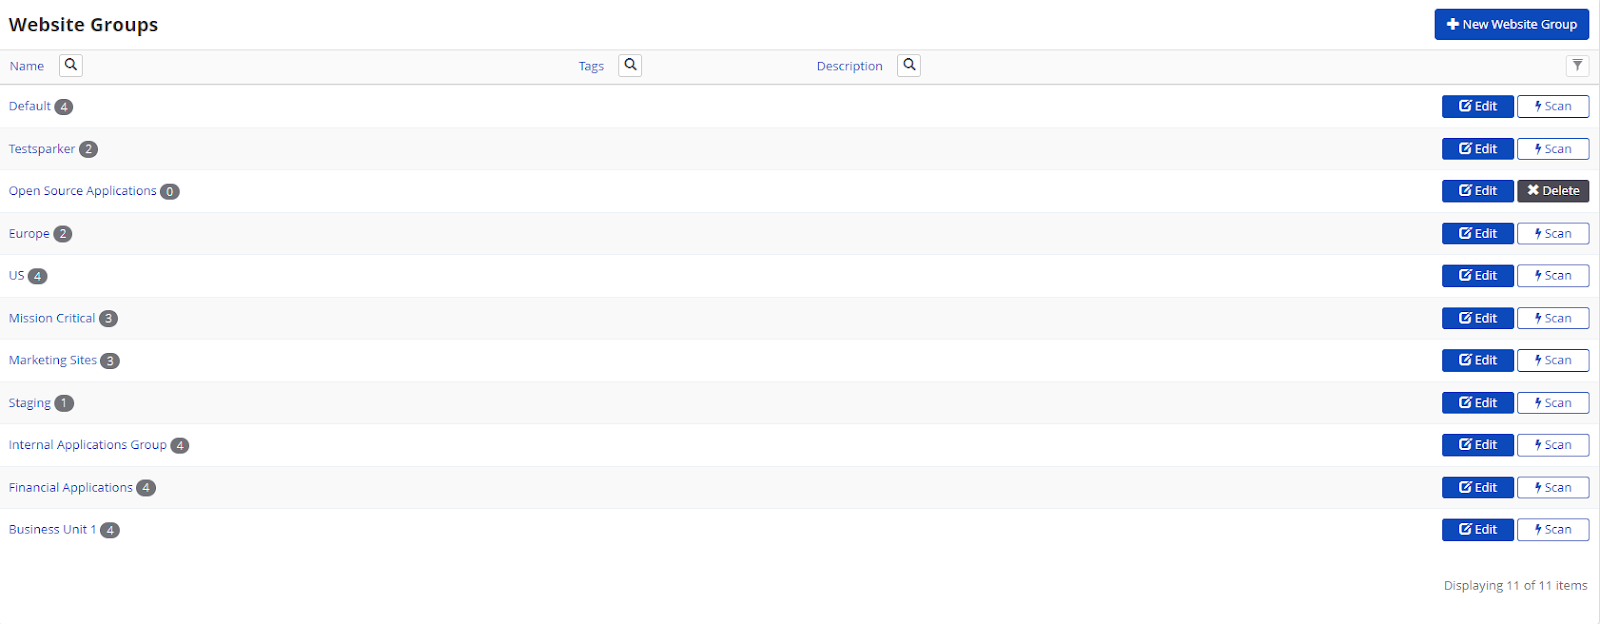Image resolution: width=1600 pixels, height=624 pixels.
Task: Click the filter funnel icon
Action: [1577, 65]
